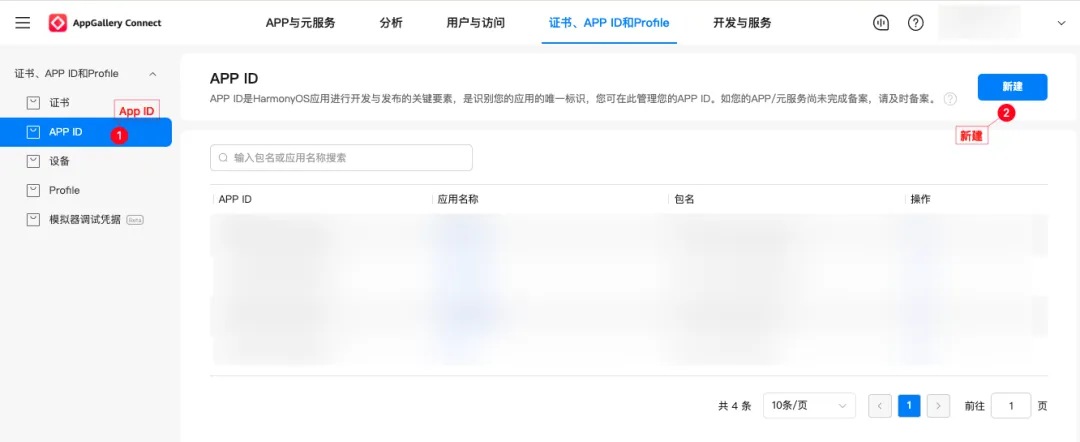
Task: Switch to APP与元服务 tab
Action: (300, 23)
